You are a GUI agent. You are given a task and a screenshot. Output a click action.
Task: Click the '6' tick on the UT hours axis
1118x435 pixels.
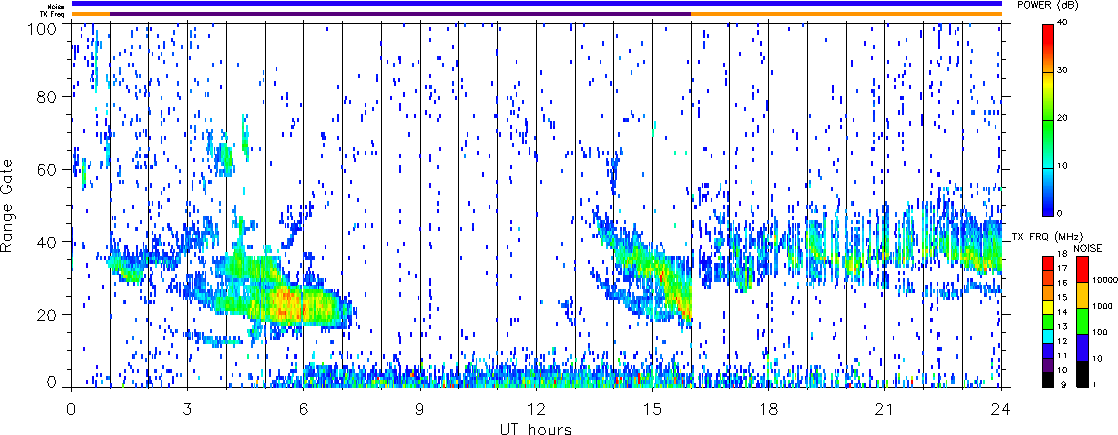point(304,408)
